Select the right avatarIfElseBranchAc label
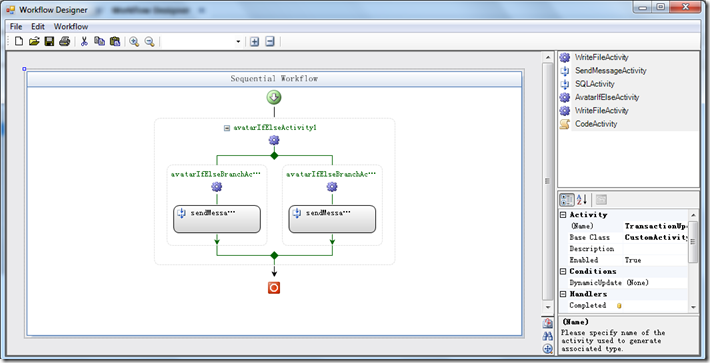Viewport: 710px width, 363px height. 331,174
